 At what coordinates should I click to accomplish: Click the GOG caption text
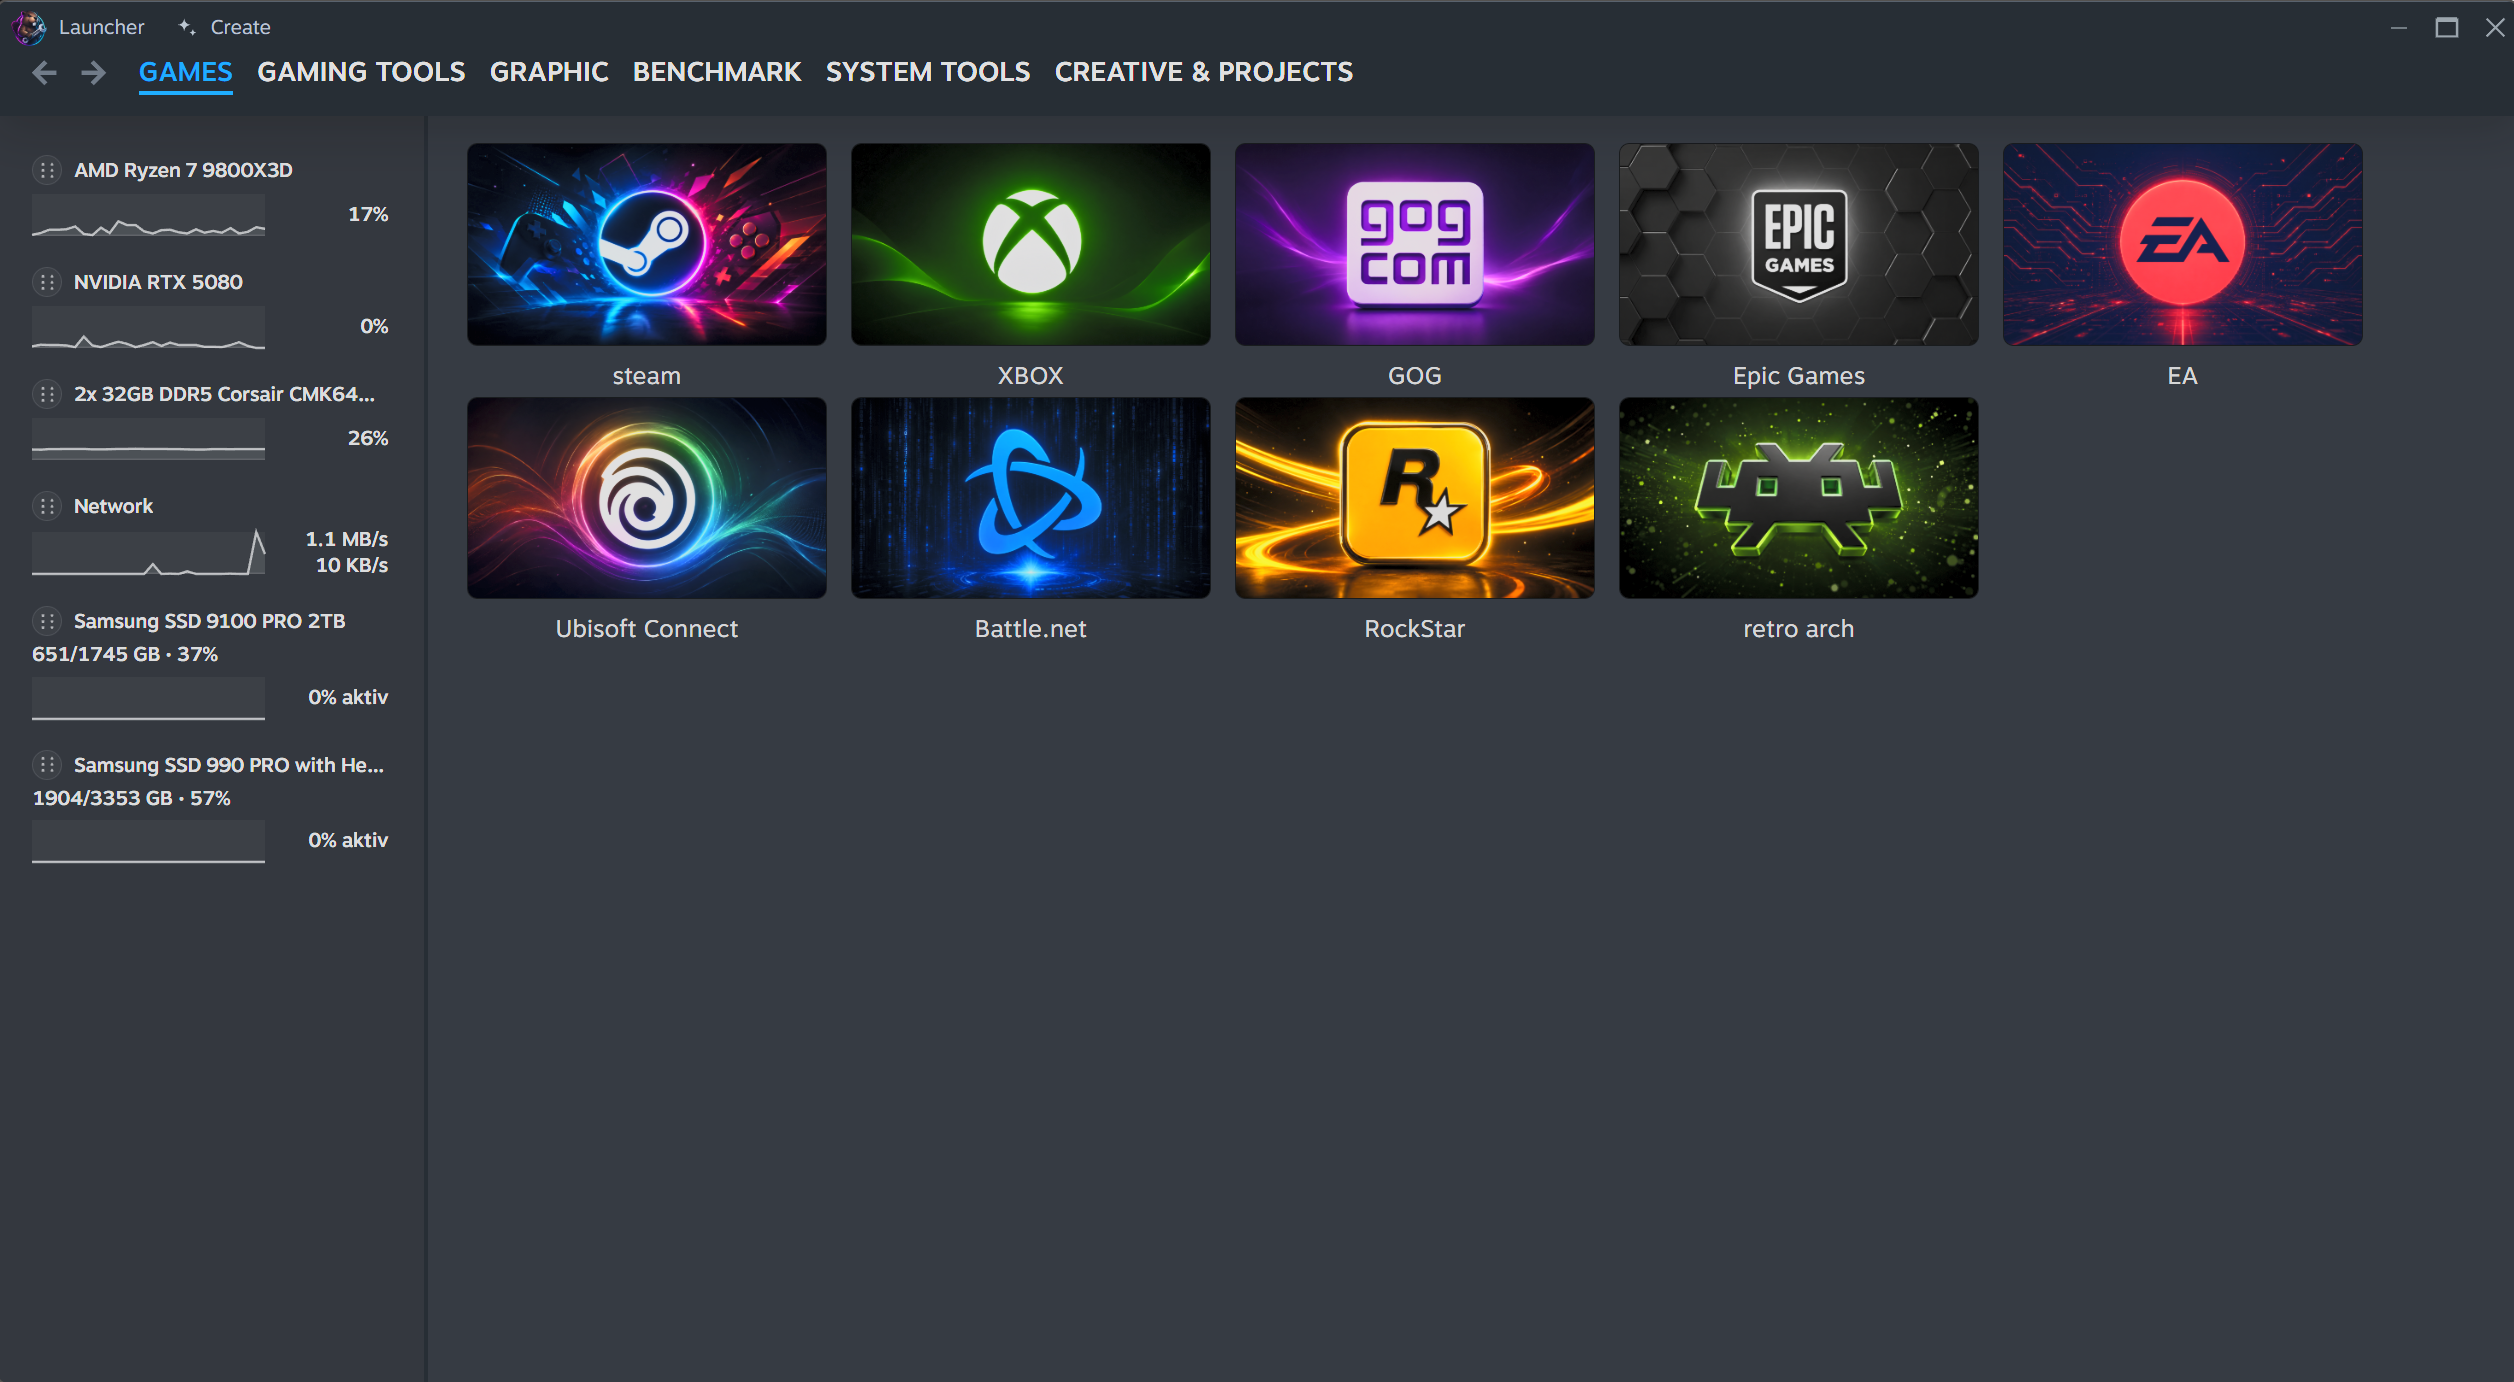[x=1415, y=376]
